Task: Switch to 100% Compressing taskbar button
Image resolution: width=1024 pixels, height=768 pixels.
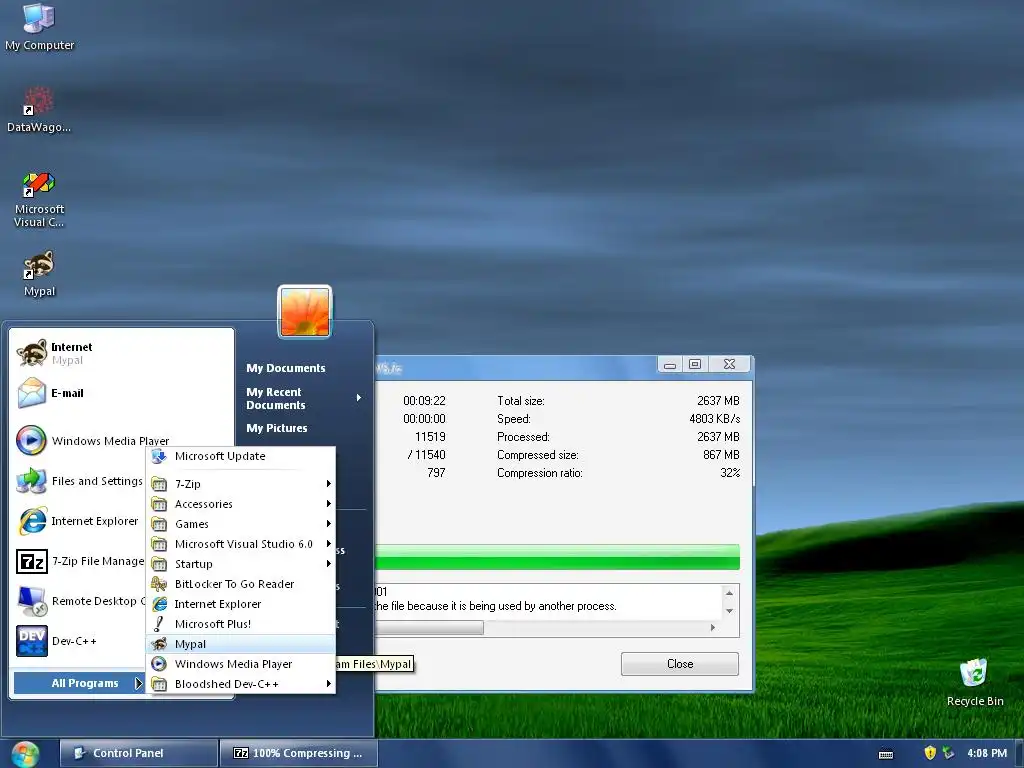Action: pyautogui.click(x=298, y=753)
